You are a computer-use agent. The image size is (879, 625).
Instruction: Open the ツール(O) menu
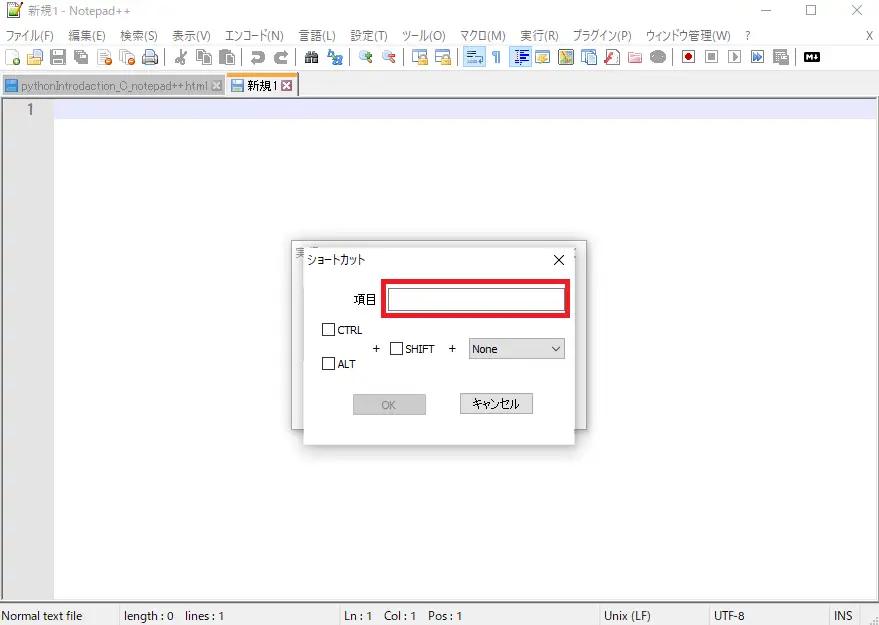424,36
